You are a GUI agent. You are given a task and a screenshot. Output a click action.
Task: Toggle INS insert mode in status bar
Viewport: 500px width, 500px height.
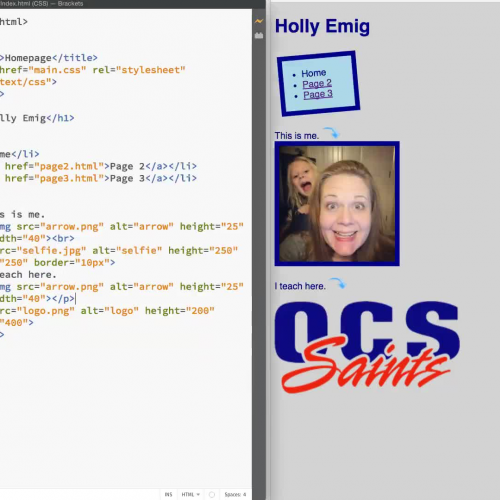169,494
